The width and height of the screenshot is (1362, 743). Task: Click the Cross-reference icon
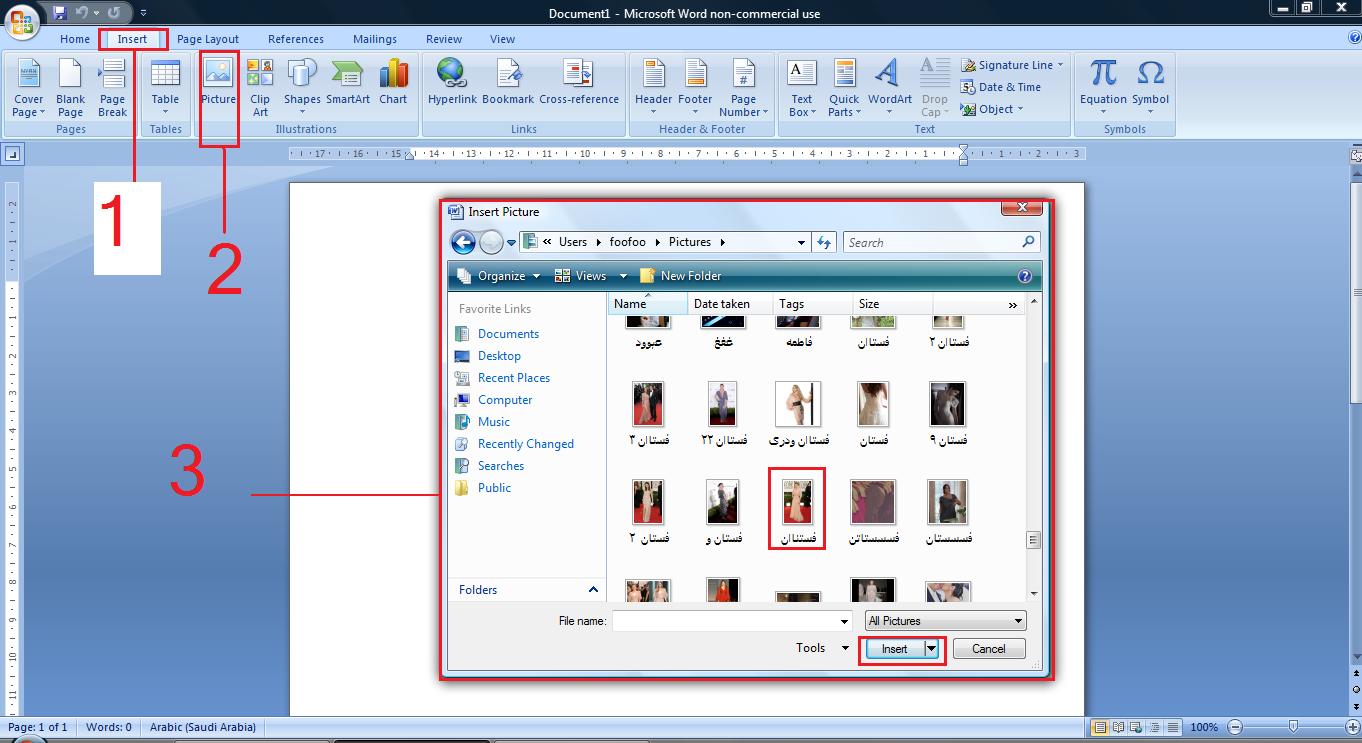point(578,73)
